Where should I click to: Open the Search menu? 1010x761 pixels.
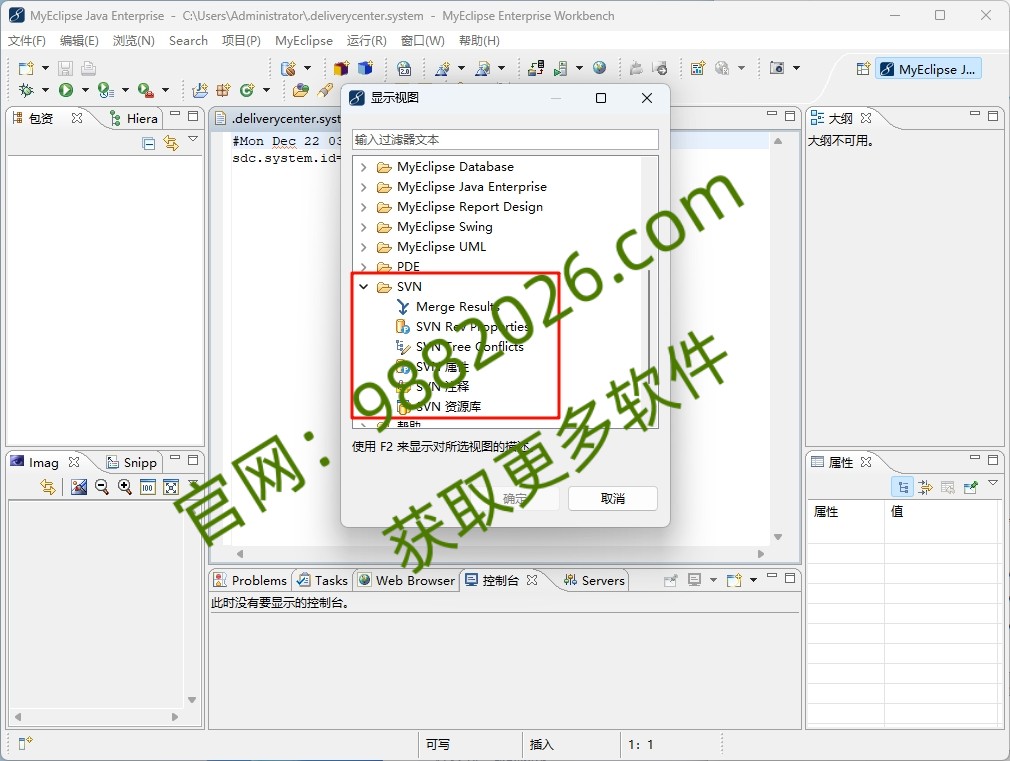pyautogui.click(x=188, y=41)
